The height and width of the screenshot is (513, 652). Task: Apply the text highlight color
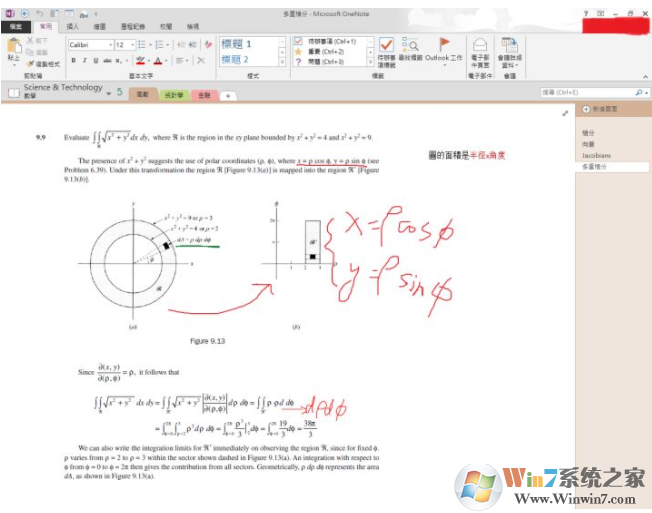141,60
